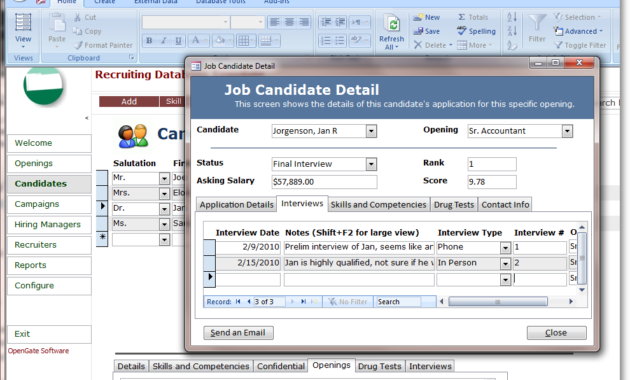Open the Hiring Managers navigation button
The height and width of the screenshot is (380, 630).
point(49,225)
